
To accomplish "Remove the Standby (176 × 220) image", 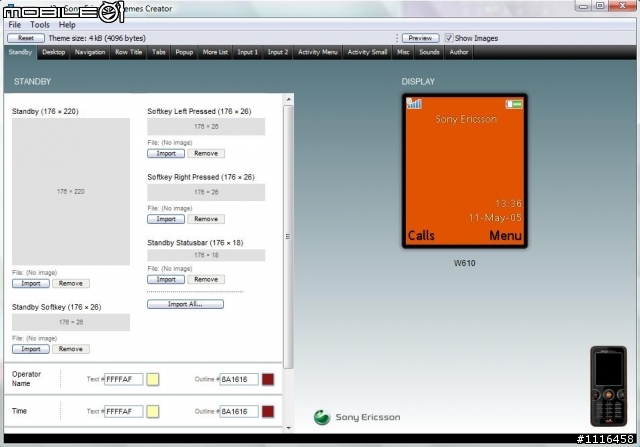I will (71, 283).
